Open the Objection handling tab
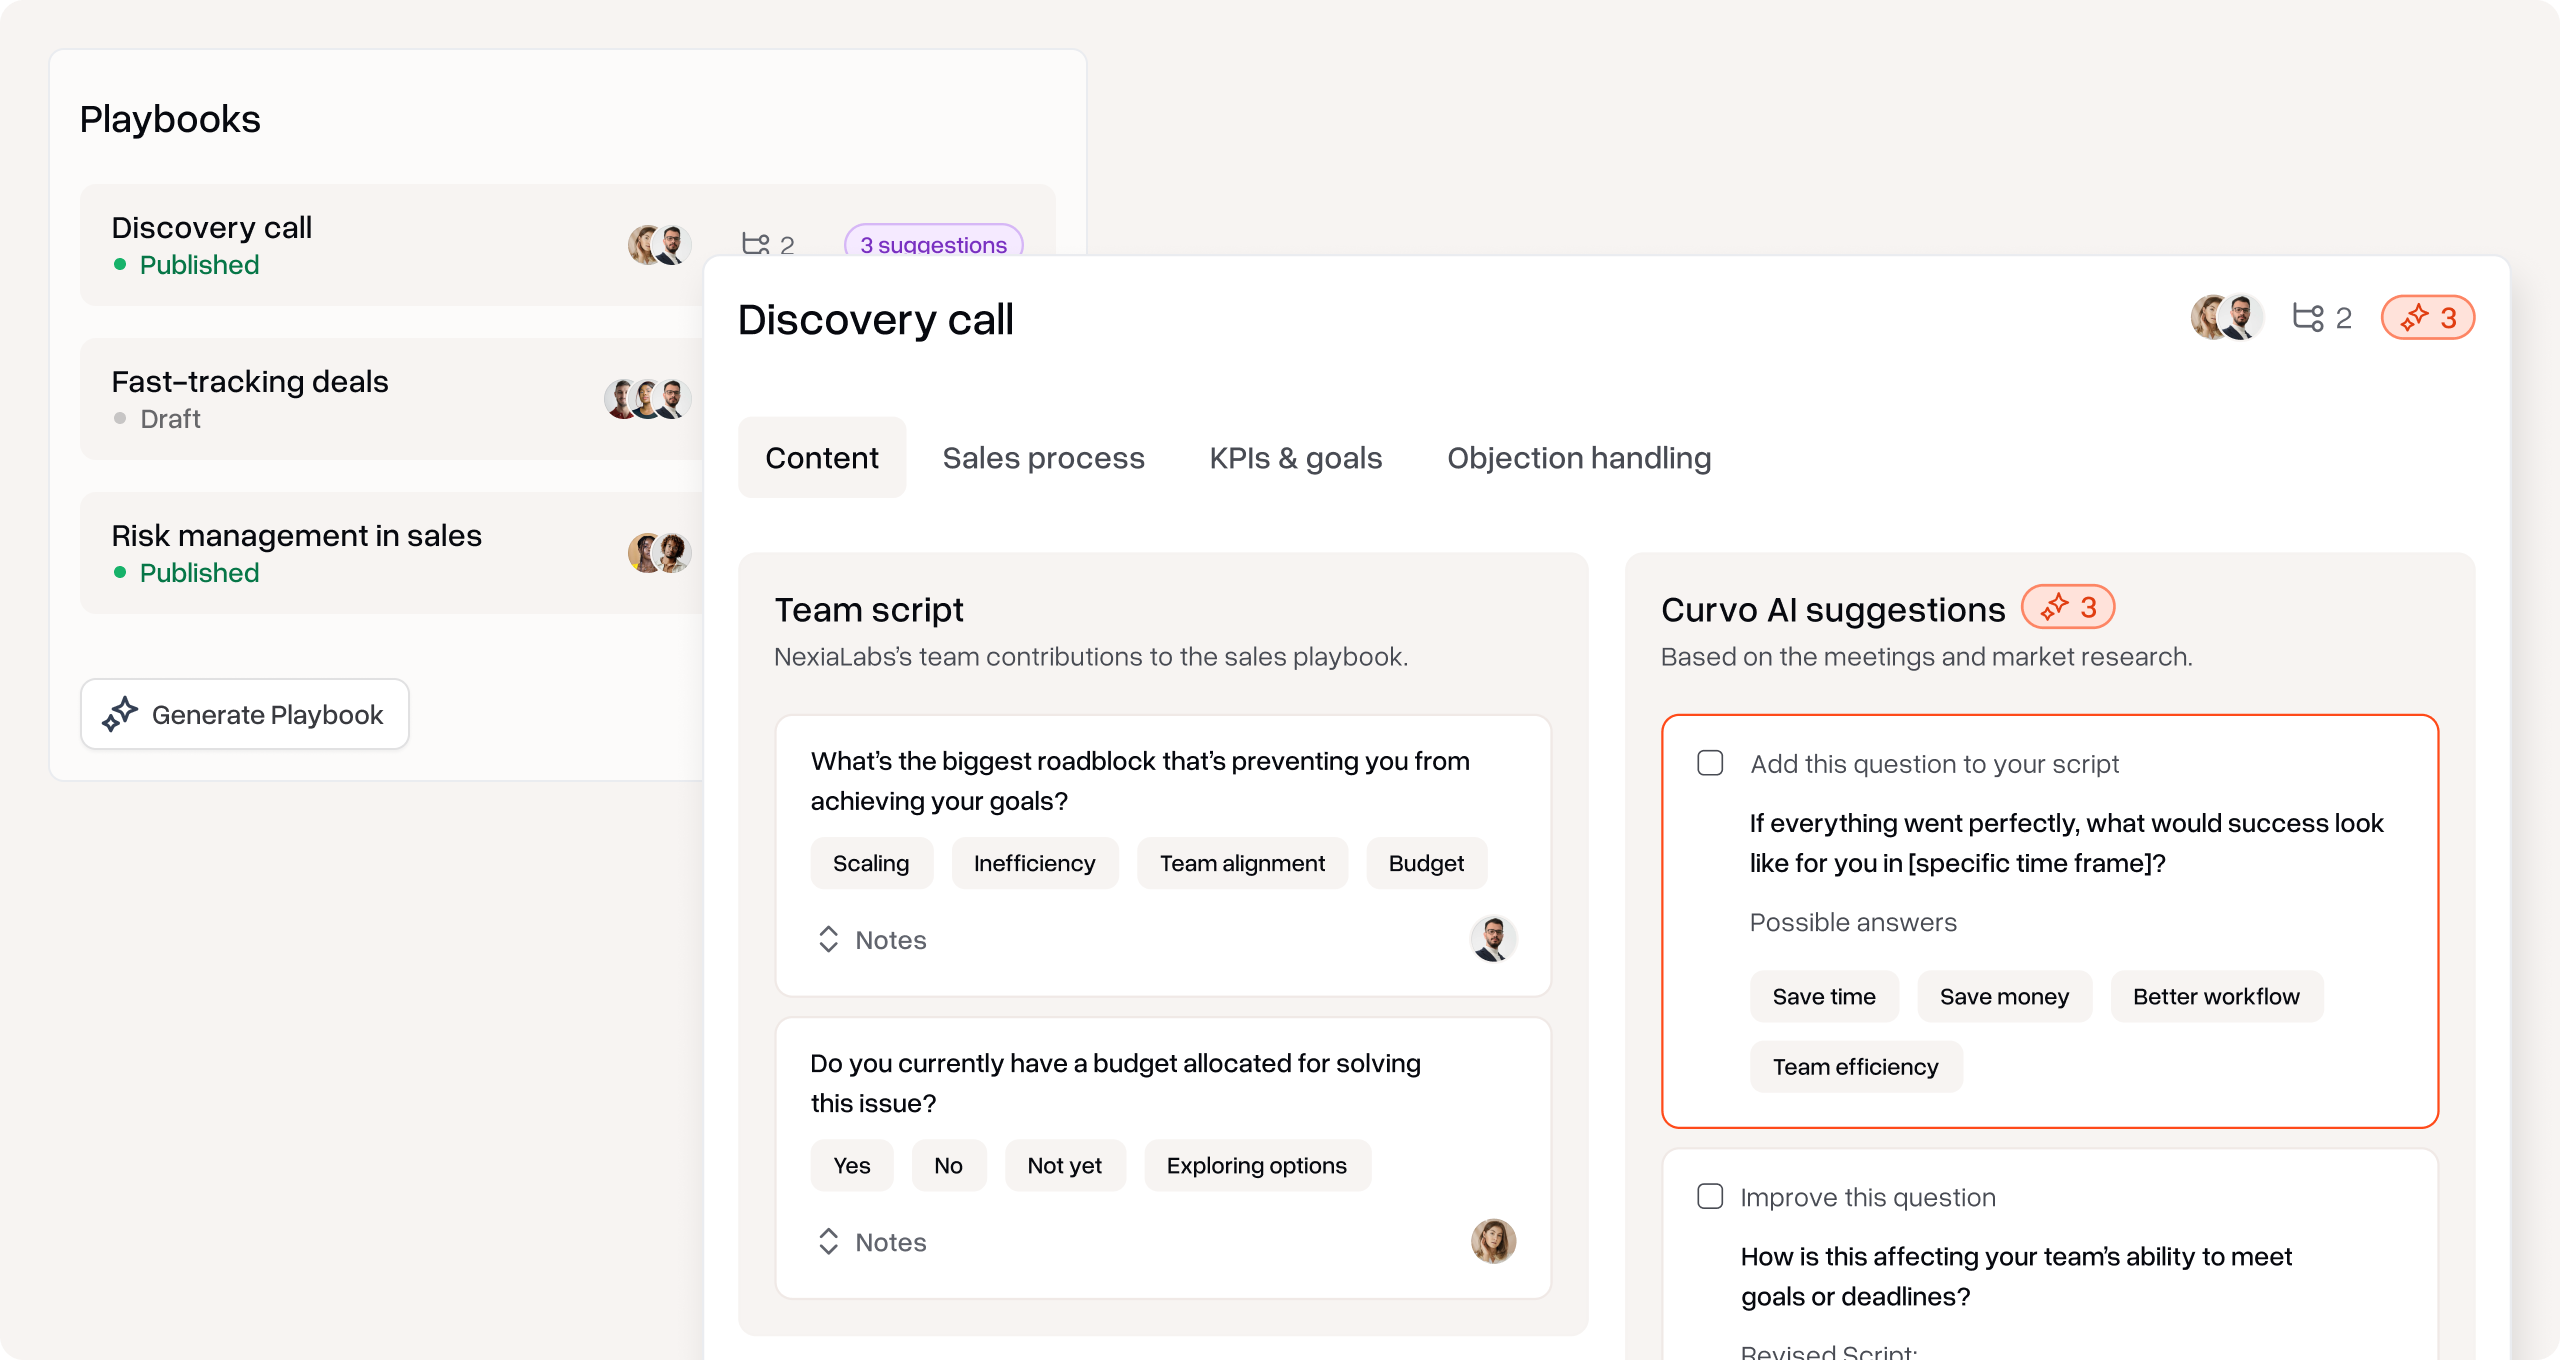This screenshot has width=2560, height=1360. [1579, 458]
